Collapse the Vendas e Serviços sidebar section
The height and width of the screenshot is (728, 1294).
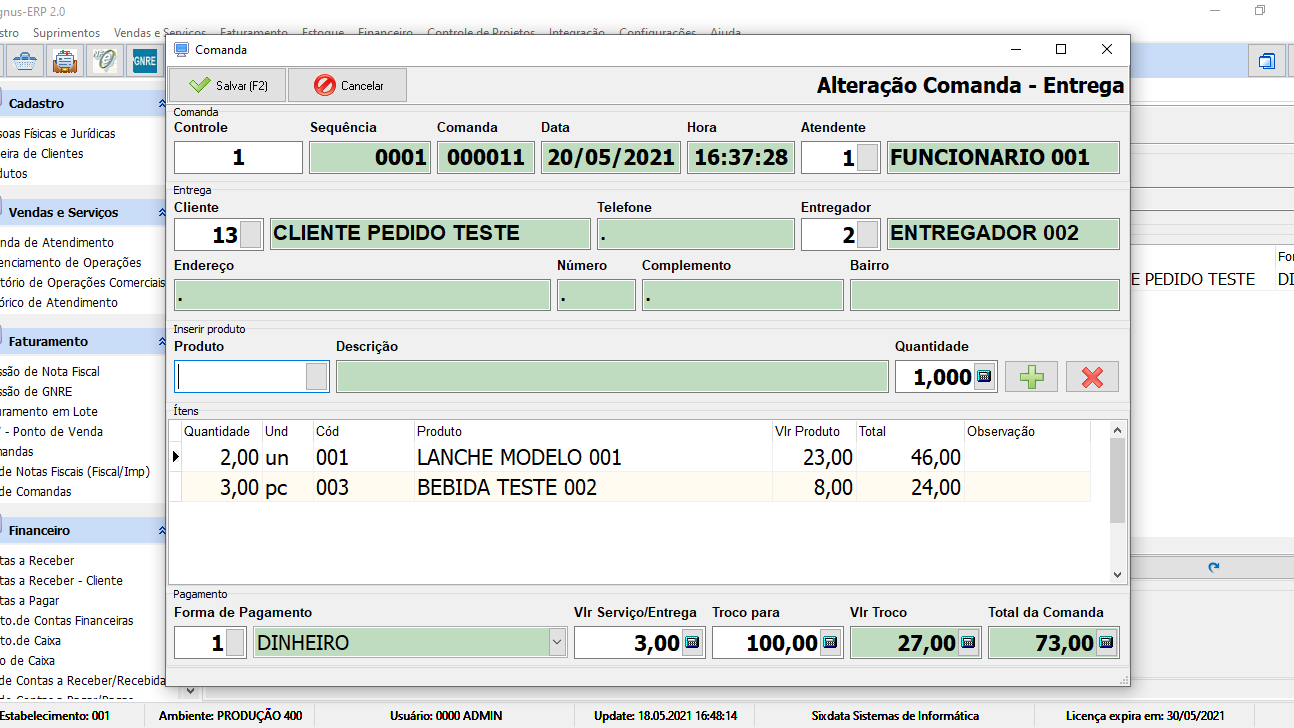coord(162,212)
